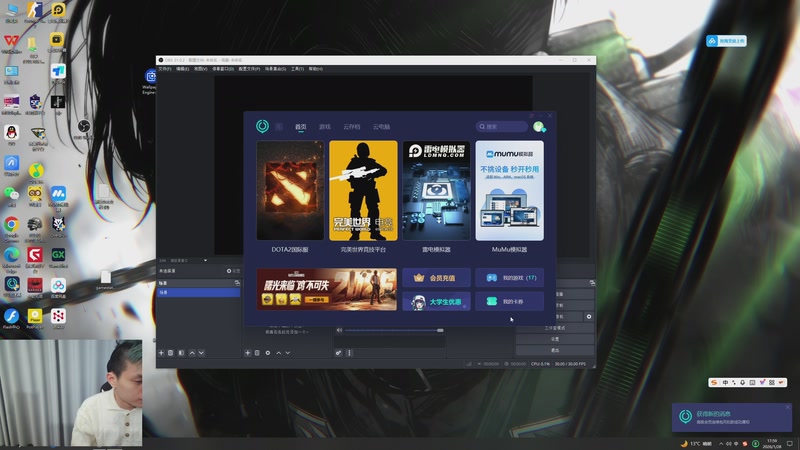This screenshot has height=450, width=800.
Task: Move scene up with the up arrow in Scenes dock
Action: [192, 353]
